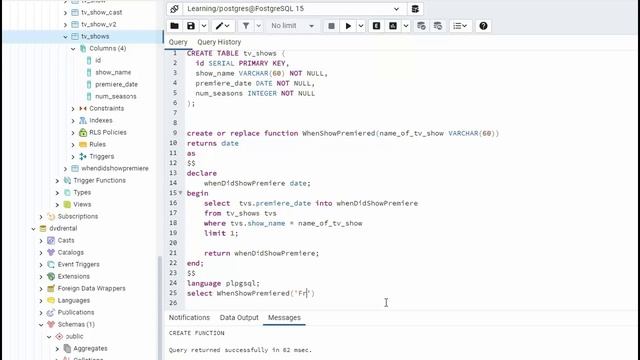The height and width of the screenshot is (360, 640).
Task: Collapse the tv_shows table node
Action: pyautogui.click(x=65, y=36)
